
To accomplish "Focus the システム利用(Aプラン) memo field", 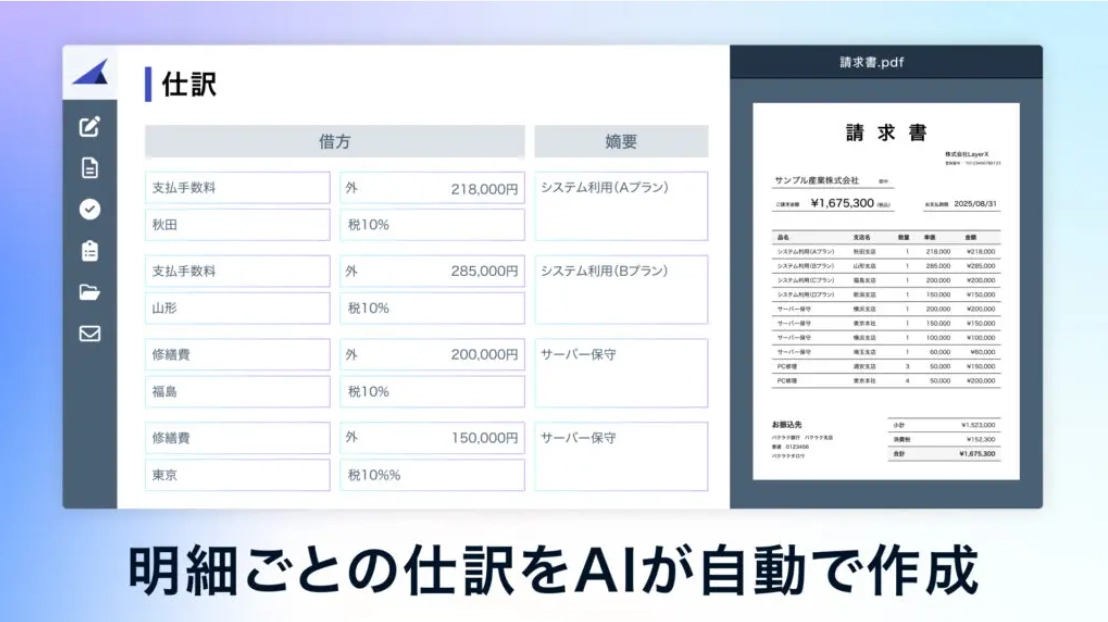I will [621, 206].
